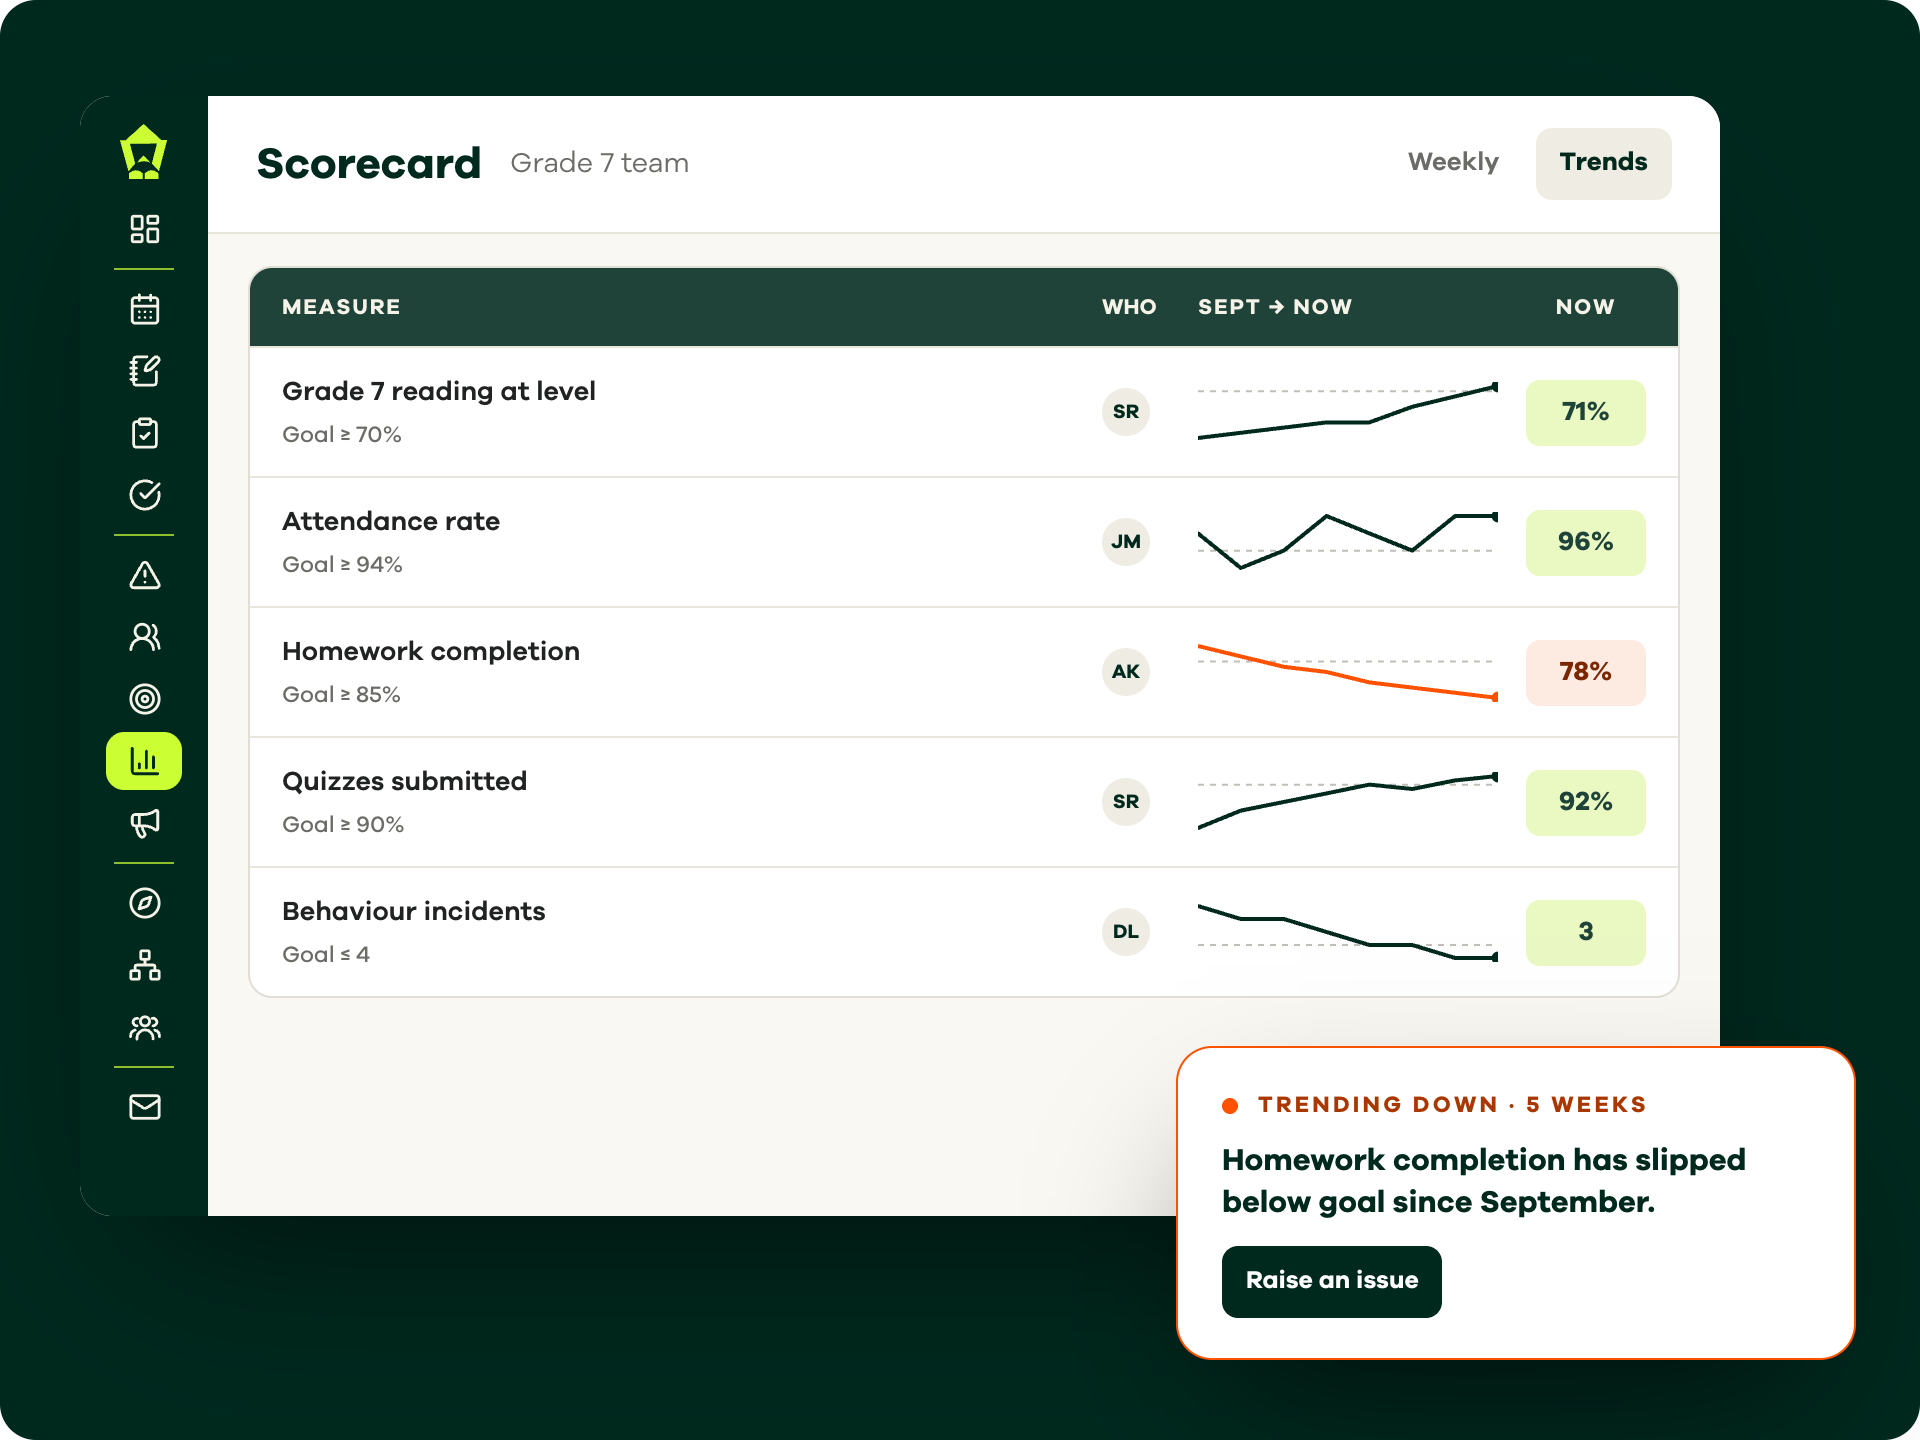This screenshot has width=1920, height=1440.
Task: Click the Raise an issue button
Action: tap(1331, 1281)
